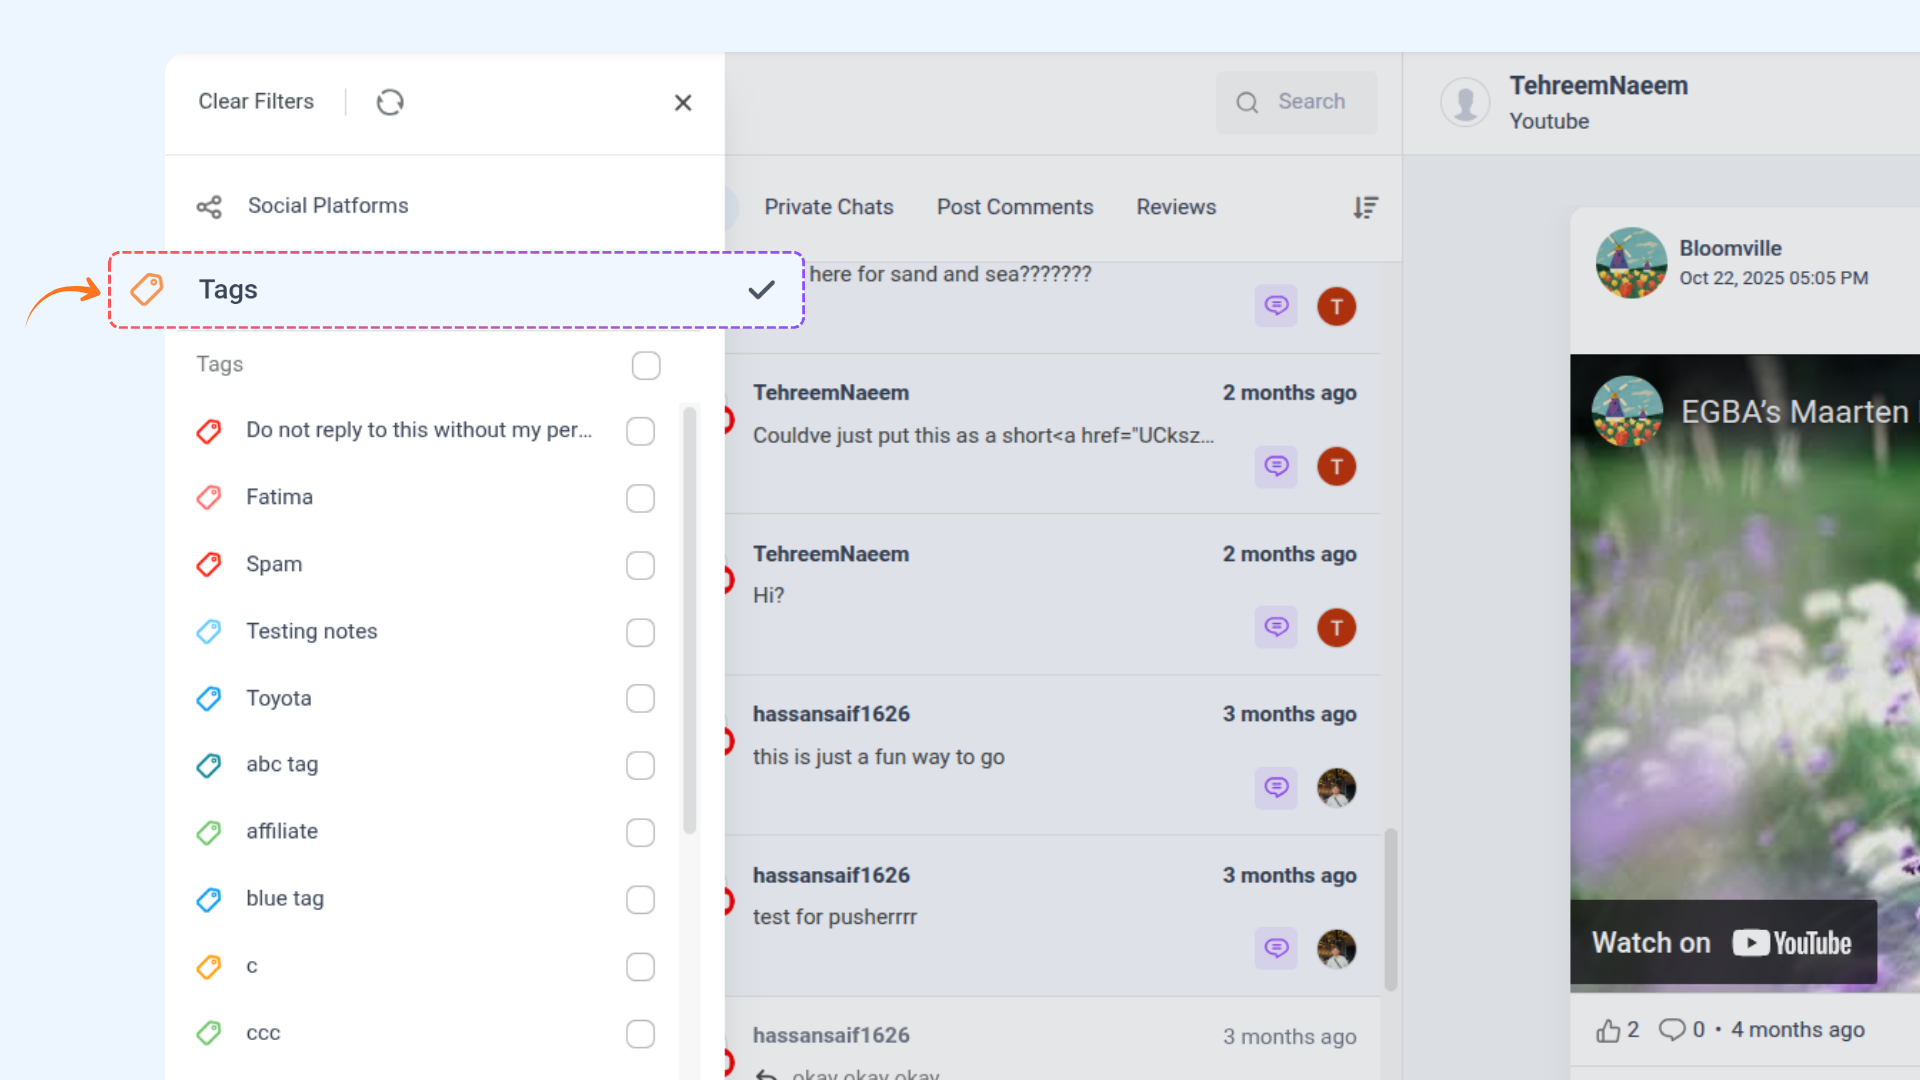
Task: Click the Search input field
Action: [x=1311, y=102]
